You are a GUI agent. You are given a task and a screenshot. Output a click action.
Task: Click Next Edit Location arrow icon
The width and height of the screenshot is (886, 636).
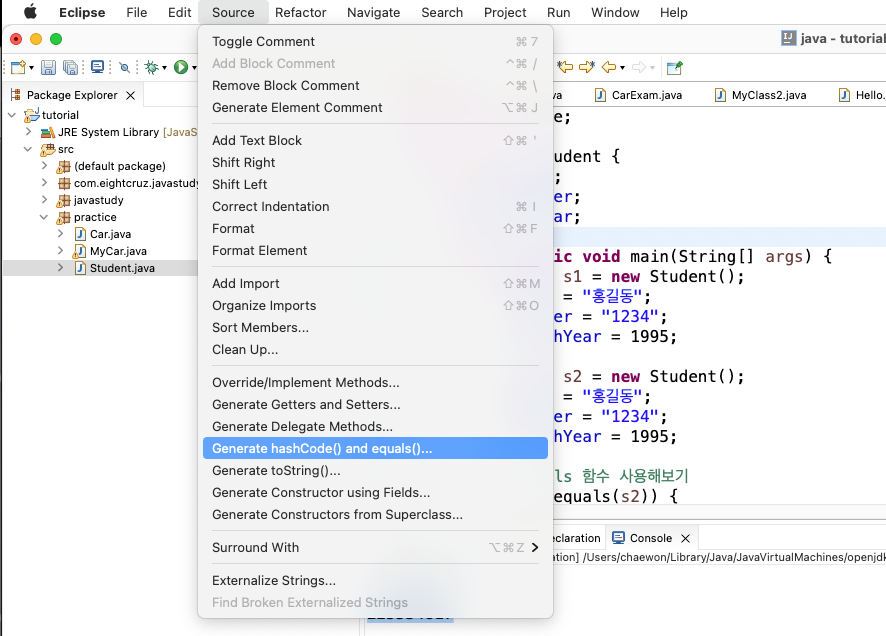587,67
